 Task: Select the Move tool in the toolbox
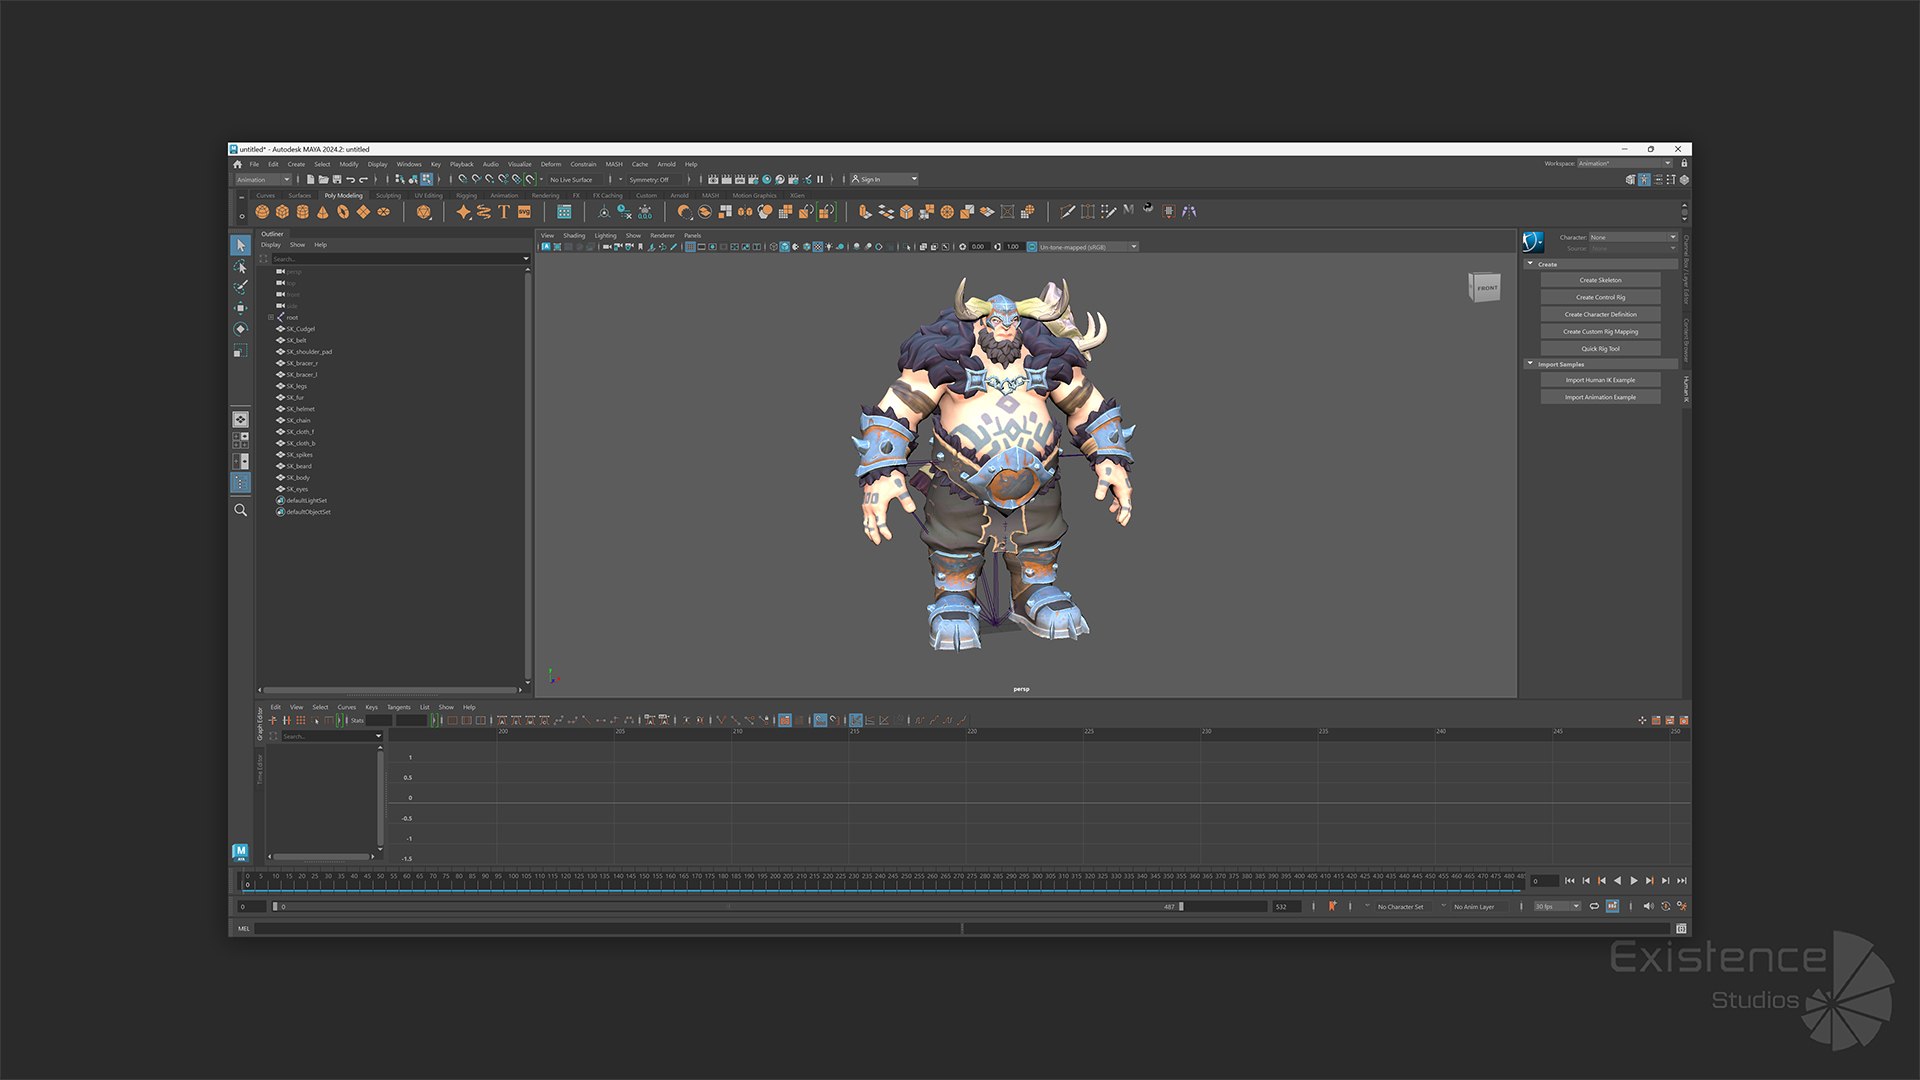pyautogui.click(x=240, y=309)
